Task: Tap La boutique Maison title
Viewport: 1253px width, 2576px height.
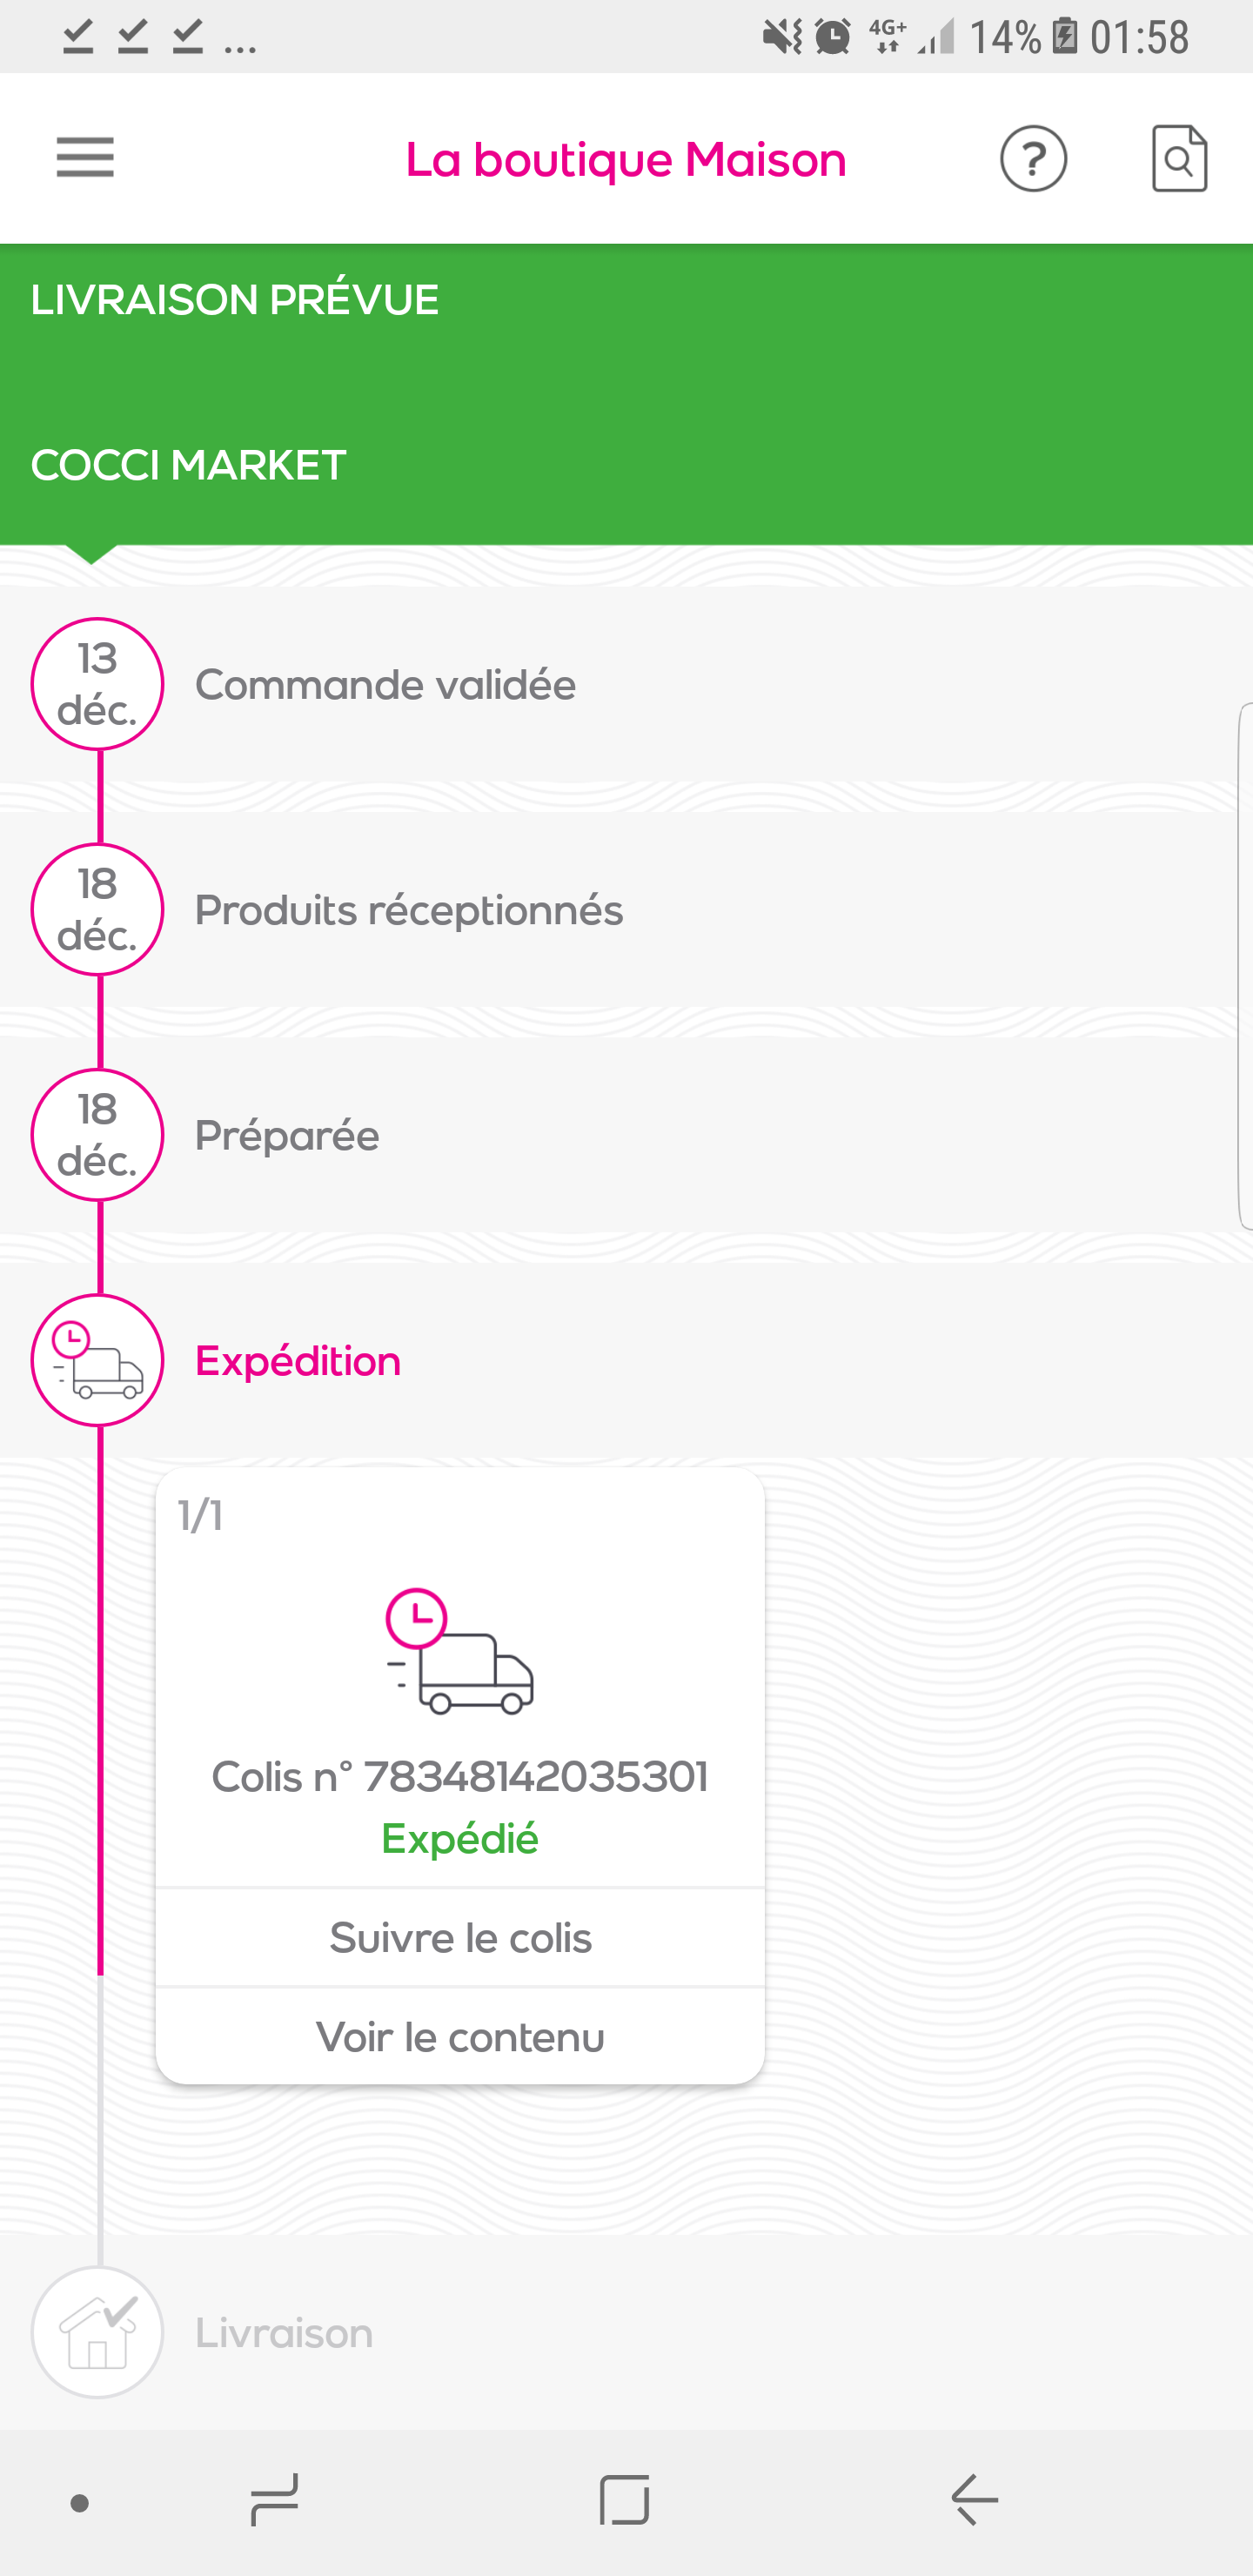Action: coord(626,160)
